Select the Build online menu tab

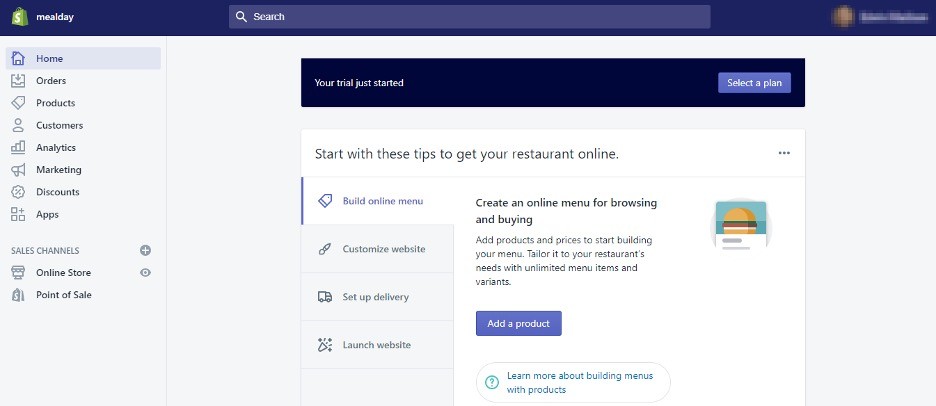click(377, 201)
